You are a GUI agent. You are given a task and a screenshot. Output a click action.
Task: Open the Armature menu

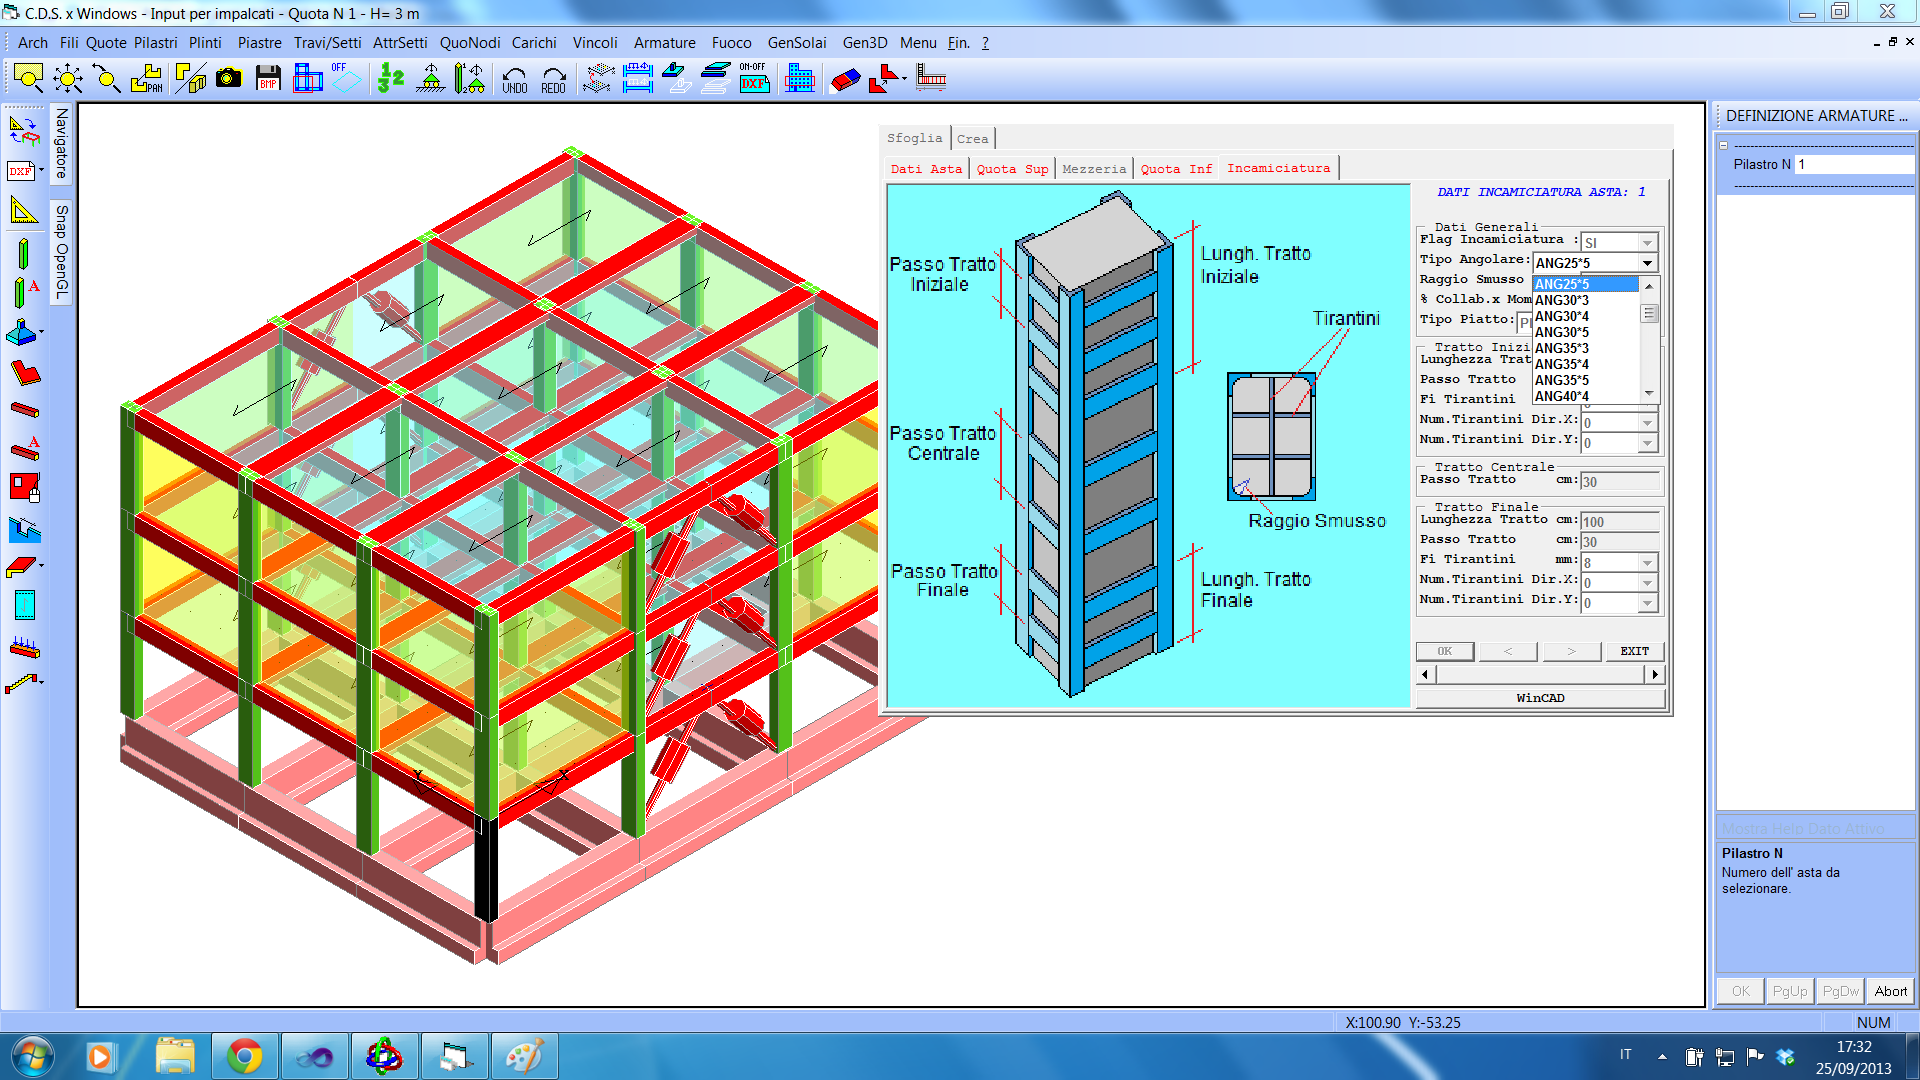[x=664, y=43]
